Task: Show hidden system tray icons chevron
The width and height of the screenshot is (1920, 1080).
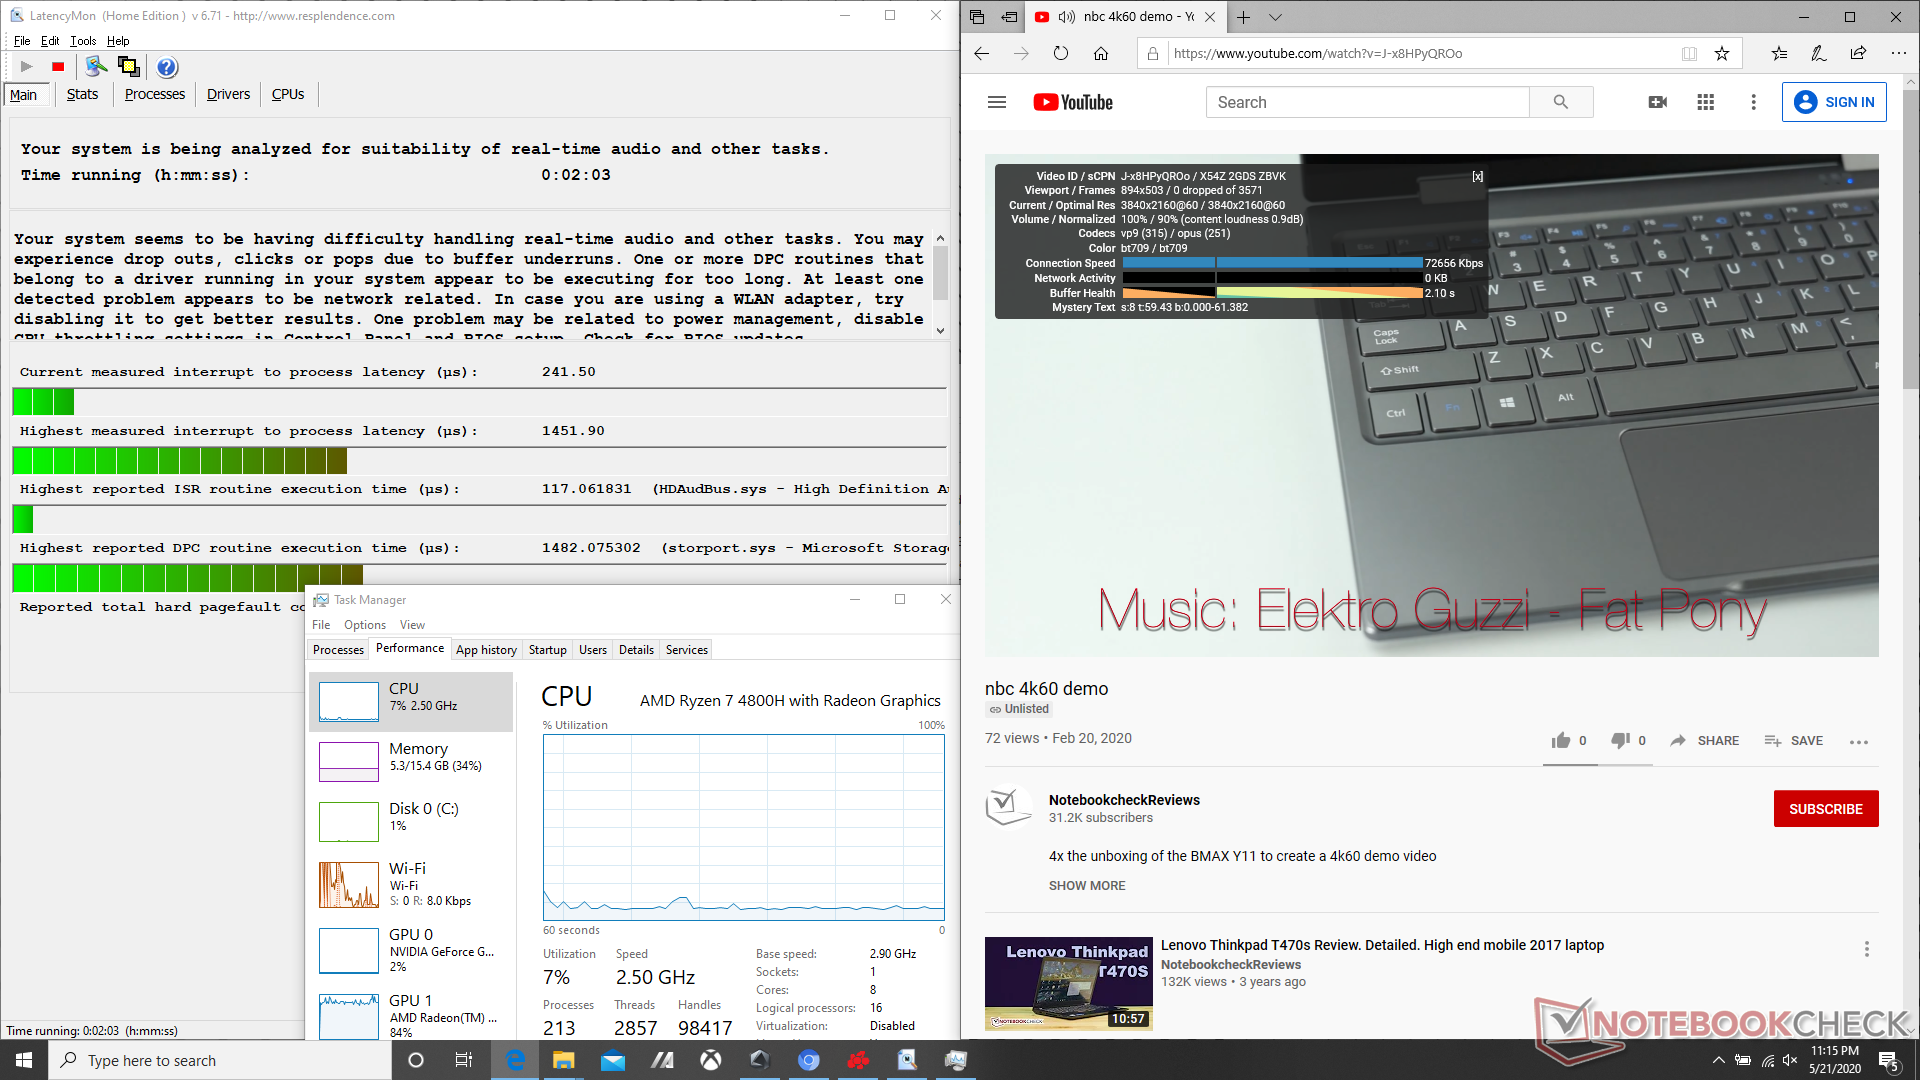Action: pyautogui.click(x=1718, y=1060)
